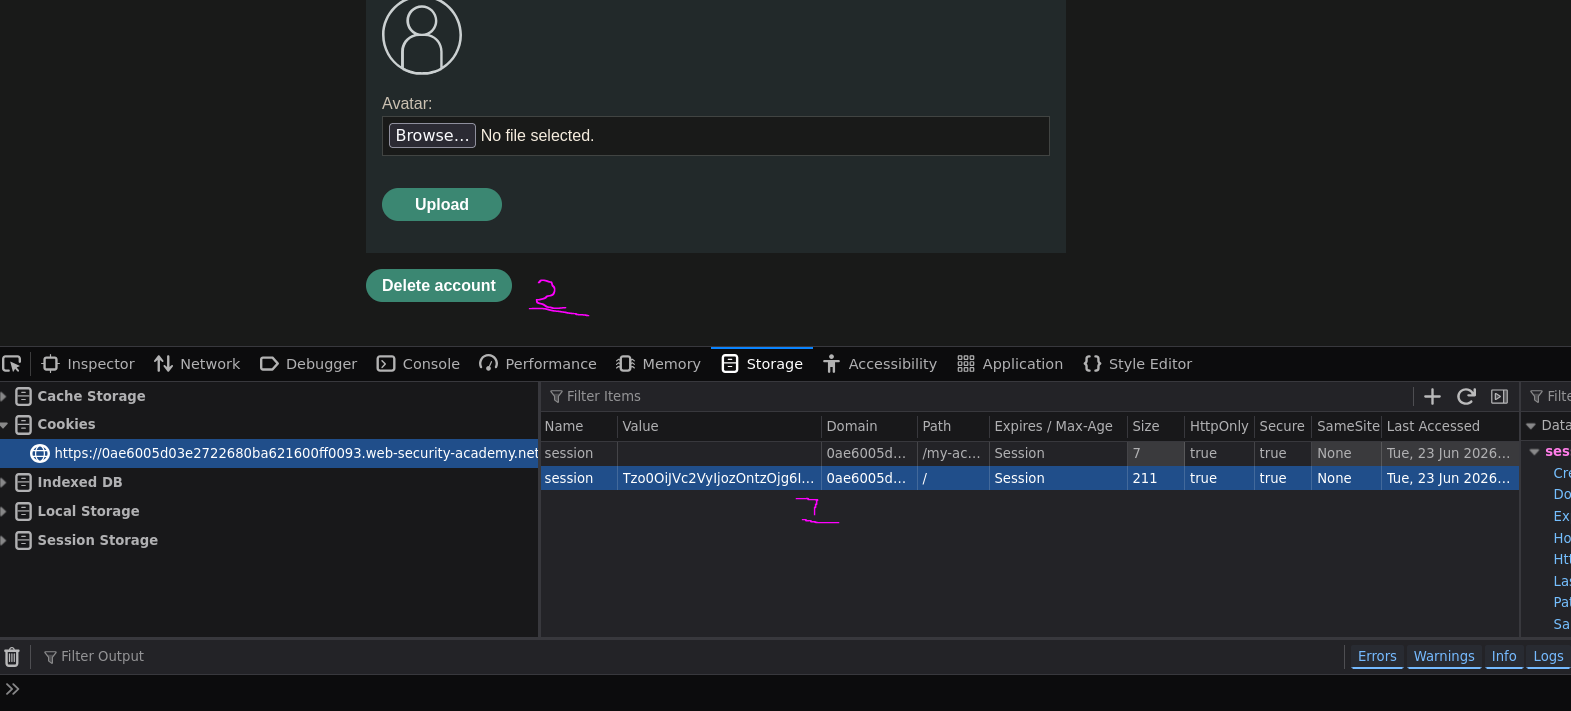Activate the element picker icon
Screen dimensions: 1571x711
click(12, 364)
